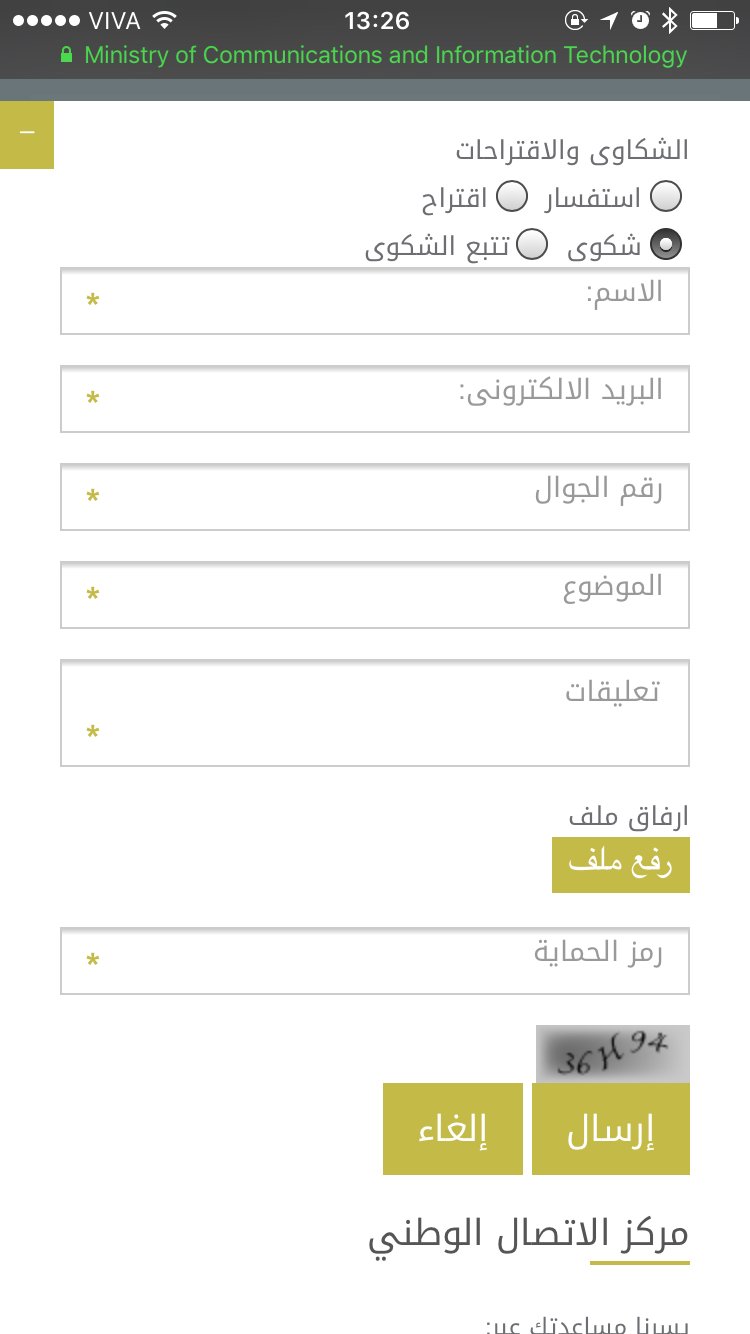Tap the Bluetooth status icon
Image resolution: width=750 pixels, height=1334 pixels.
click(670, 20)
